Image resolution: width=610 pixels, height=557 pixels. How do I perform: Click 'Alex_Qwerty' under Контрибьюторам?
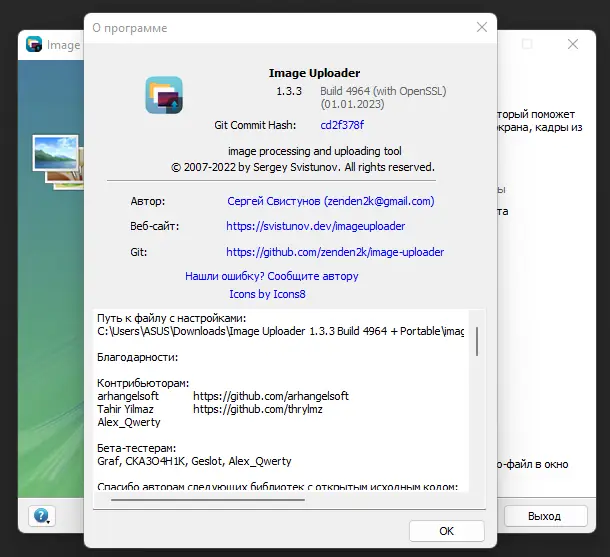coord(129,422)
